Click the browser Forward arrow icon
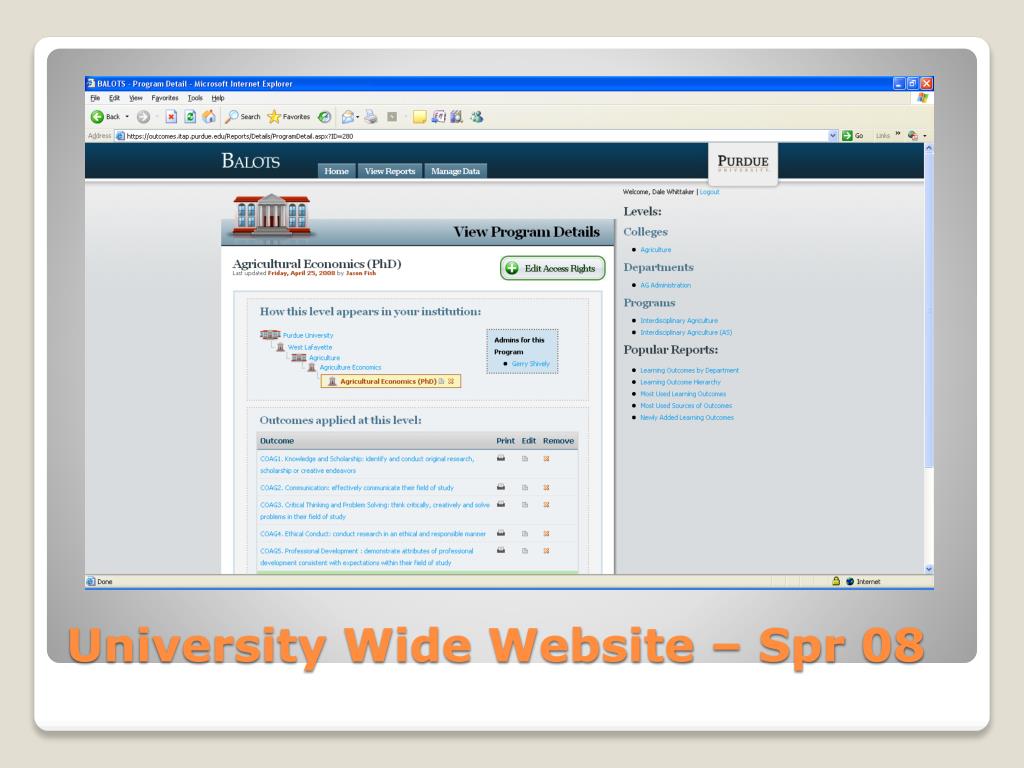This screenshot has width=1024, height=768. 143,117
